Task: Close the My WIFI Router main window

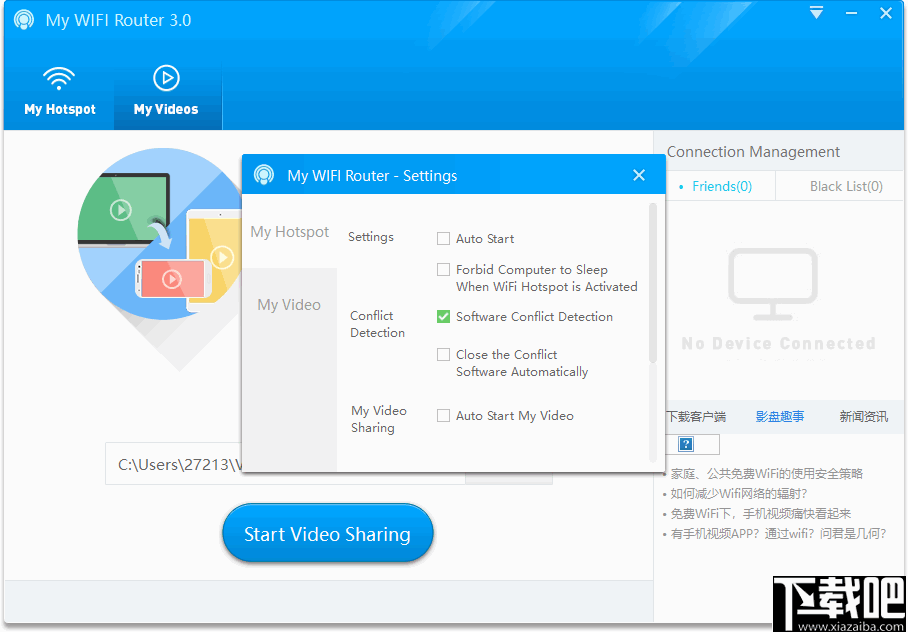Action: click(886, 13)
